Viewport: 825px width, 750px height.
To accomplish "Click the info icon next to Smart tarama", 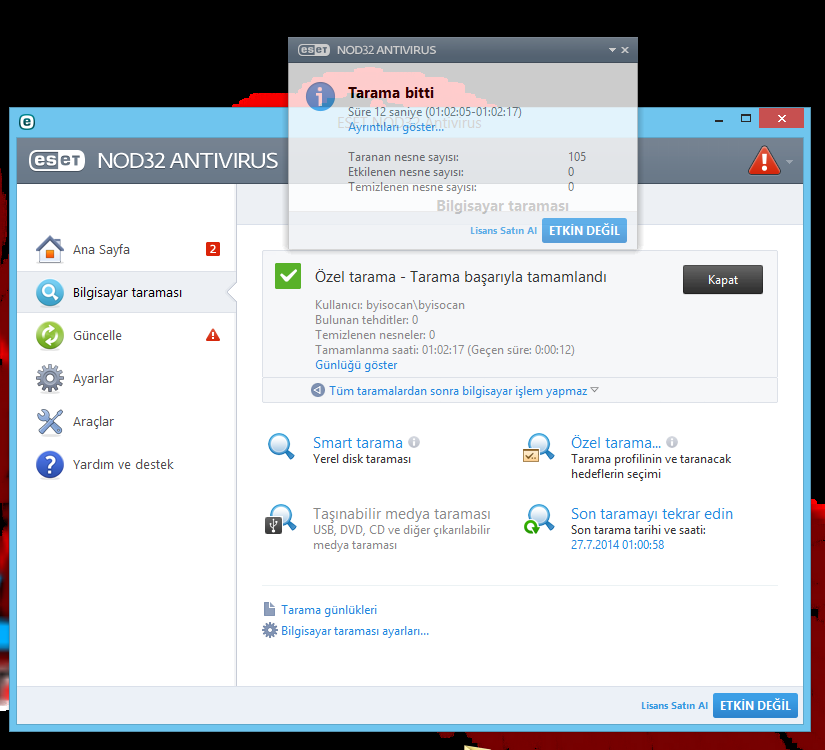I will [414, 442].
